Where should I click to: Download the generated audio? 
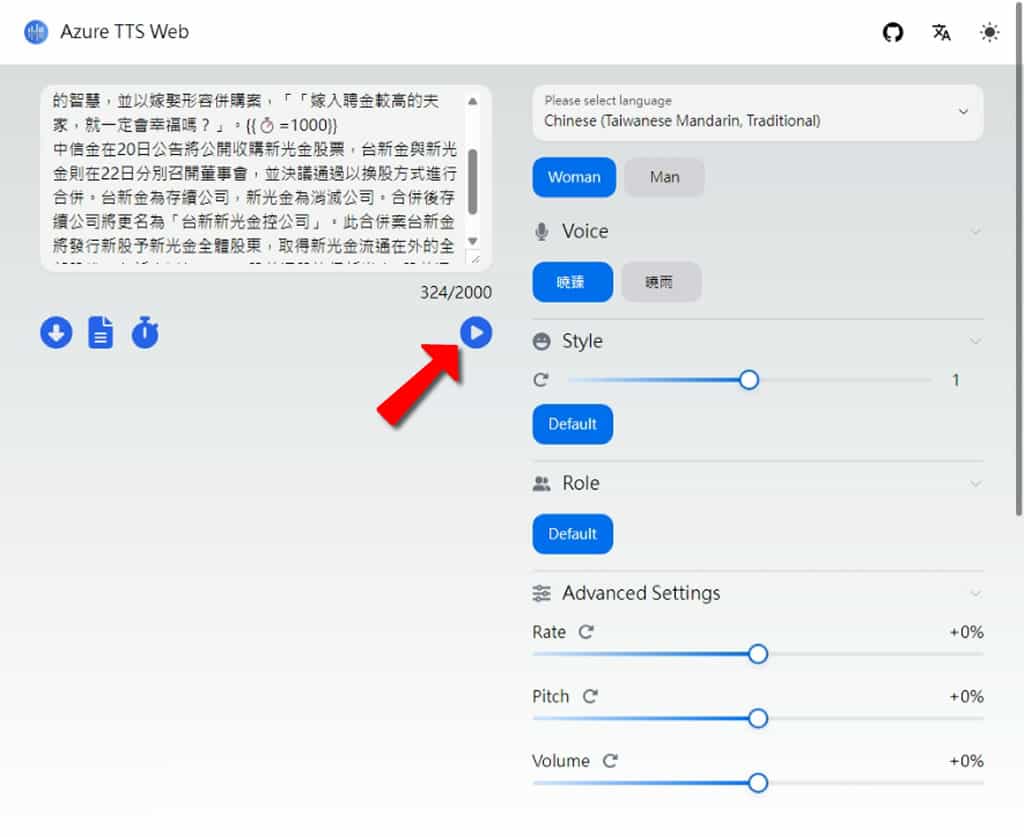(x=56, y=332)
